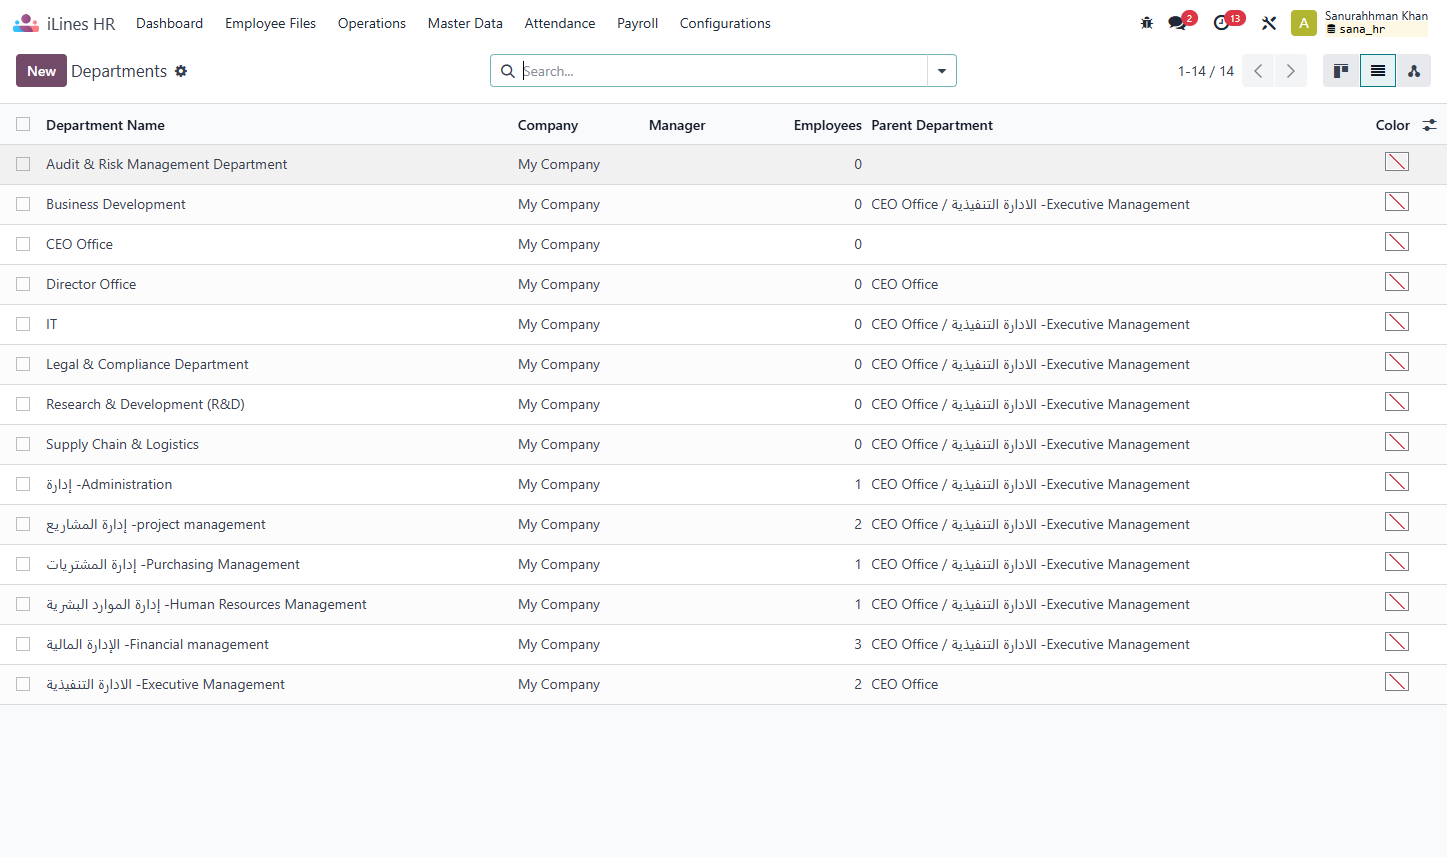The image size is (1447, 857).
Task: Open the Research & Development (R&D) record
Action: click(x=145, y=404)
